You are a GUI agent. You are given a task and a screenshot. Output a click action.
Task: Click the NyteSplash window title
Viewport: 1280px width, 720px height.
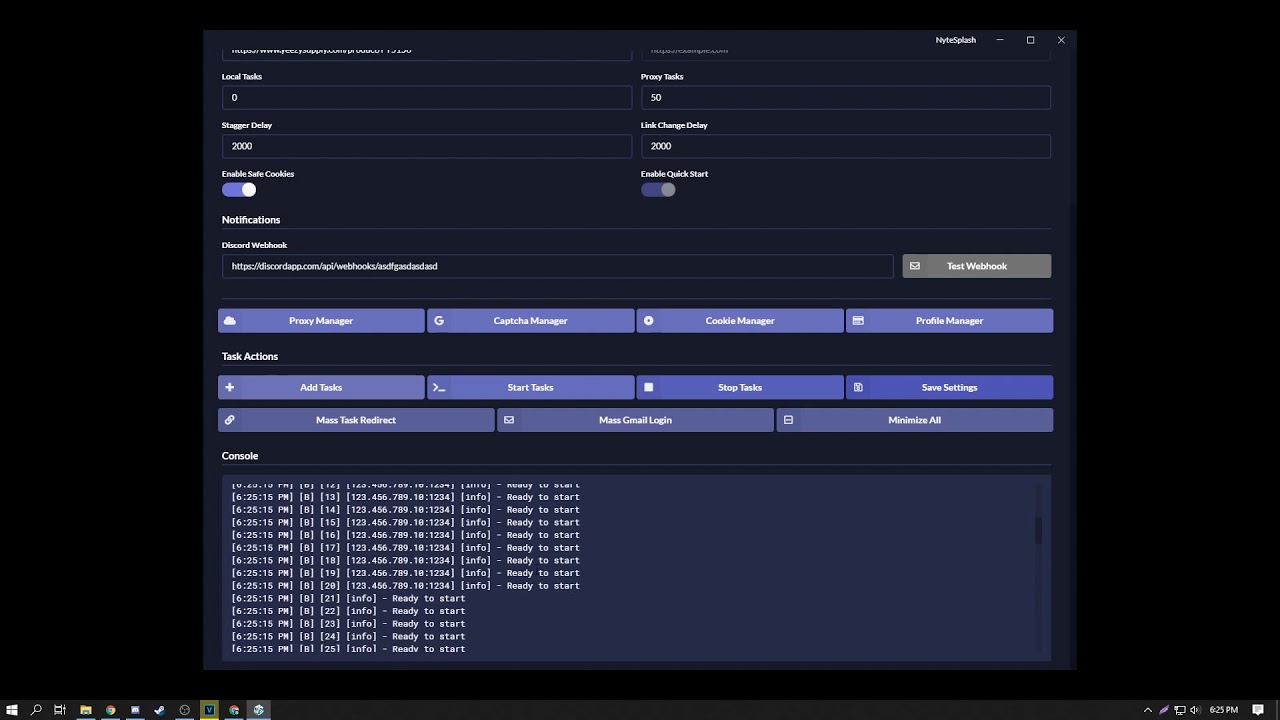click(x=955, y=40)
